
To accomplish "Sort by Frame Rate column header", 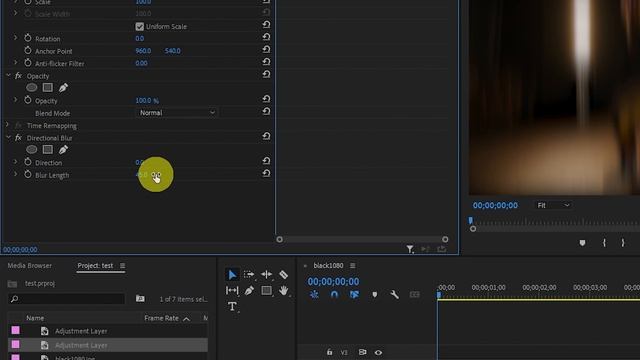I will coord(161,318).
